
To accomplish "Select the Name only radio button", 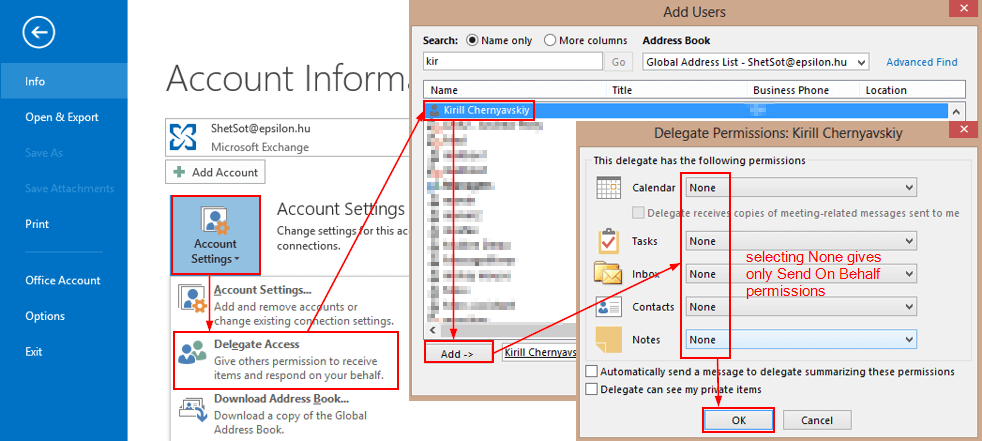I will click(472, 40).
